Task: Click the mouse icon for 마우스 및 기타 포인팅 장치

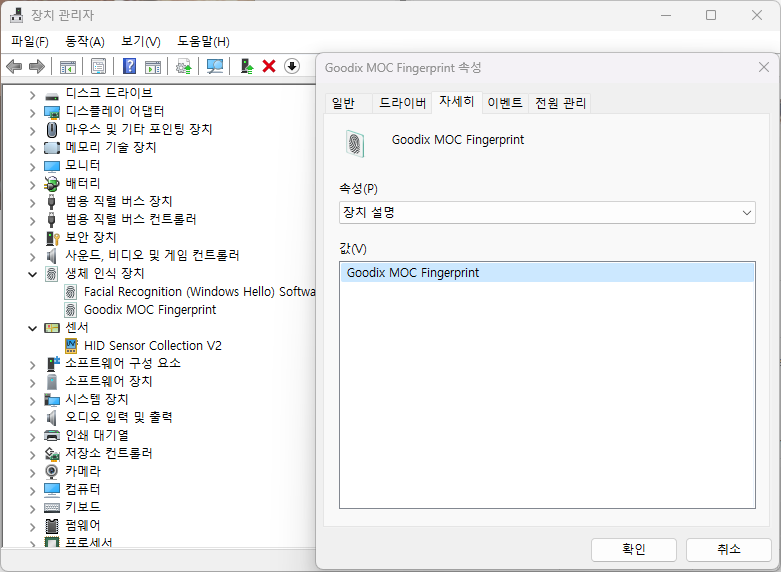Action: pos(52,130)
